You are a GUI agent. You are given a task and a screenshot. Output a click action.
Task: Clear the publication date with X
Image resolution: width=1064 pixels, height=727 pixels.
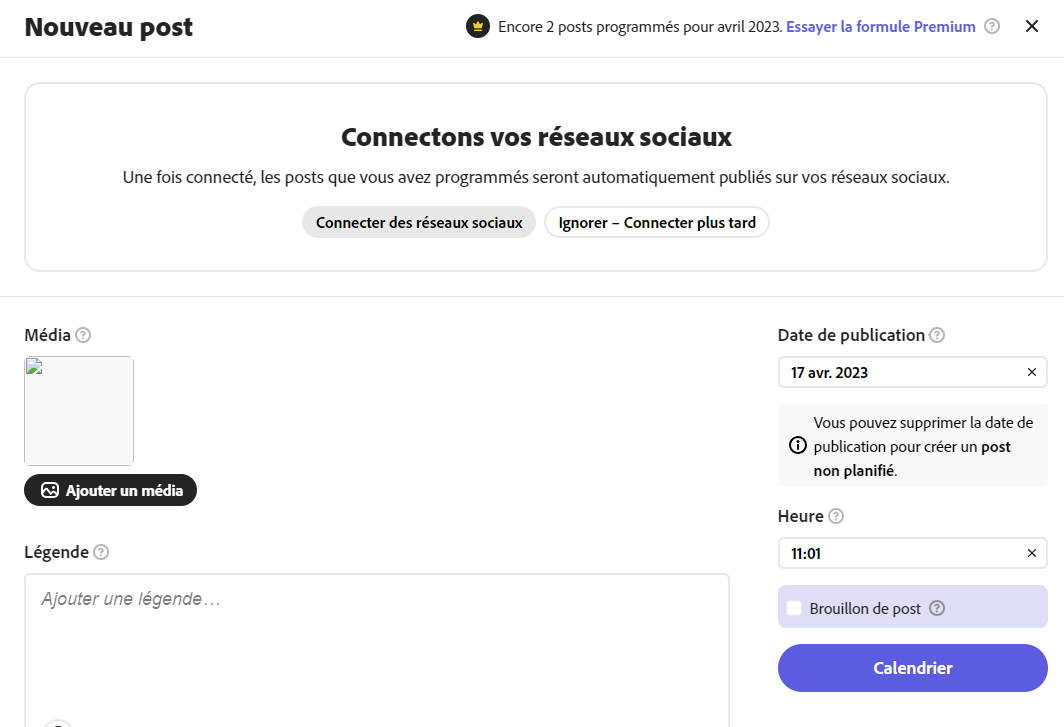1032,372
